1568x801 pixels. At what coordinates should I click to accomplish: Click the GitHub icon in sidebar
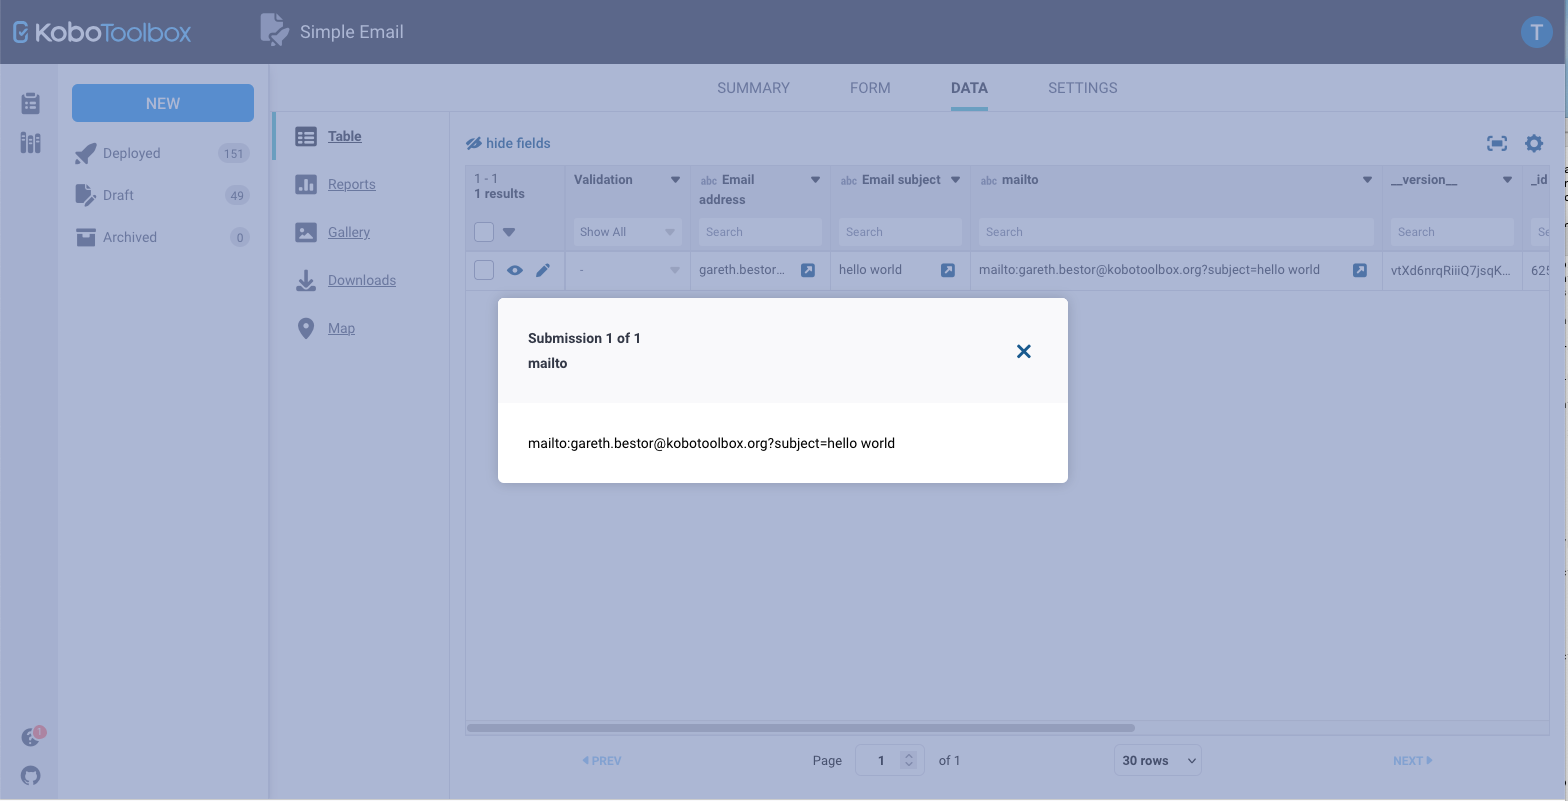(30, 776)
